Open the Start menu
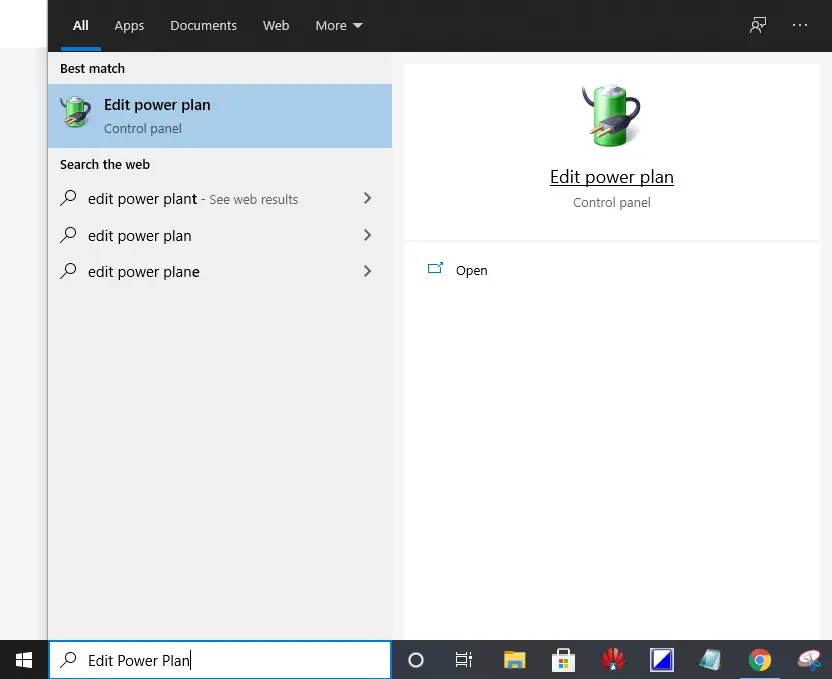This screenshot has width=832, height=679. [x=23, y=660]
